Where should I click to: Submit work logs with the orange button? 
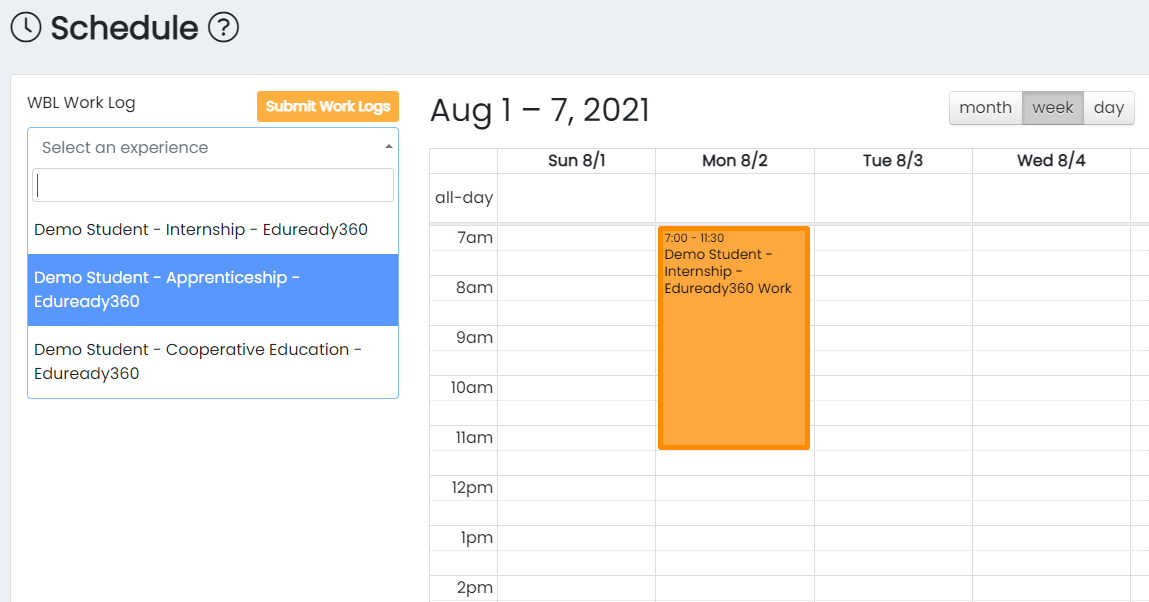tap(328, 106)
